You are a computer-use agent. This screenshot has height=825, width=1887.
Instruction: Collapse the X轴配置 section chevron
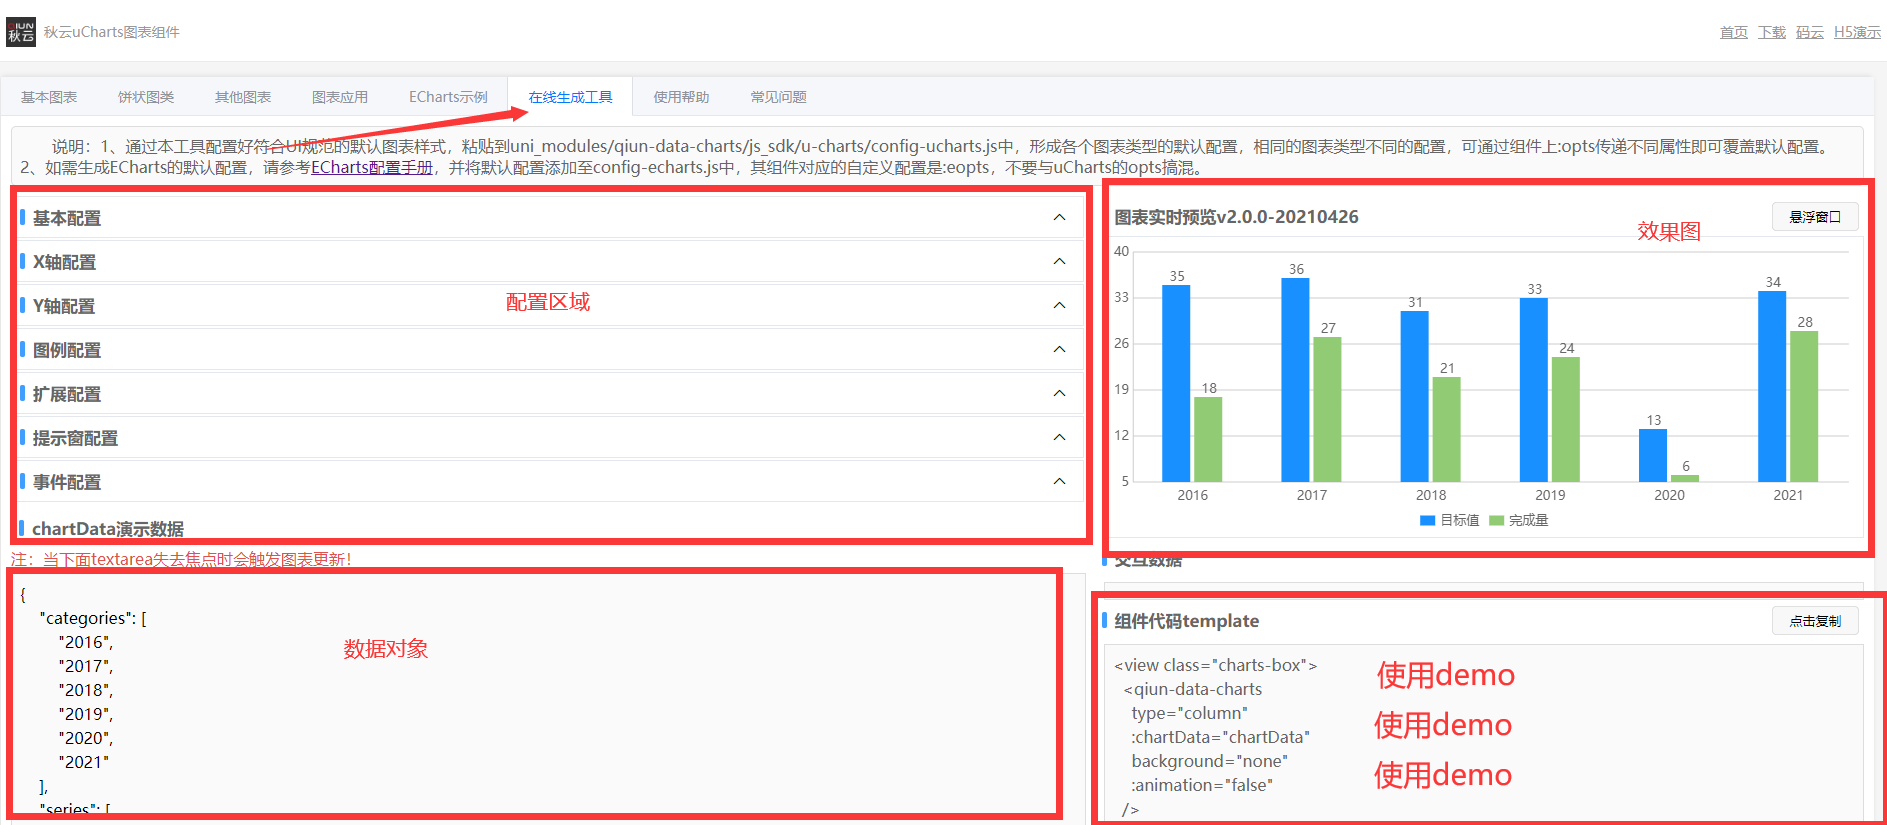[x=1059, y=261]
